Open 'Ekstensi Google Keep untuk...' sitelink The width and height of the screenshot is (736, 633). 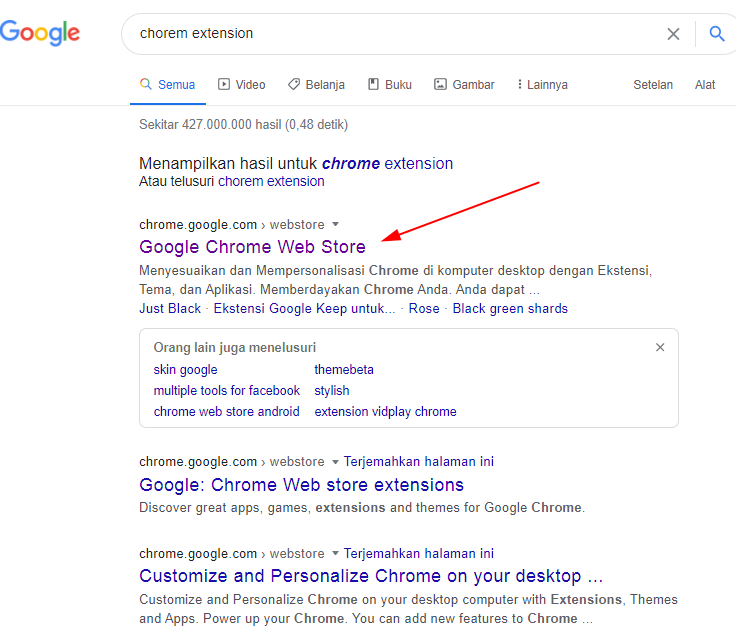click(x=305, y=308)
